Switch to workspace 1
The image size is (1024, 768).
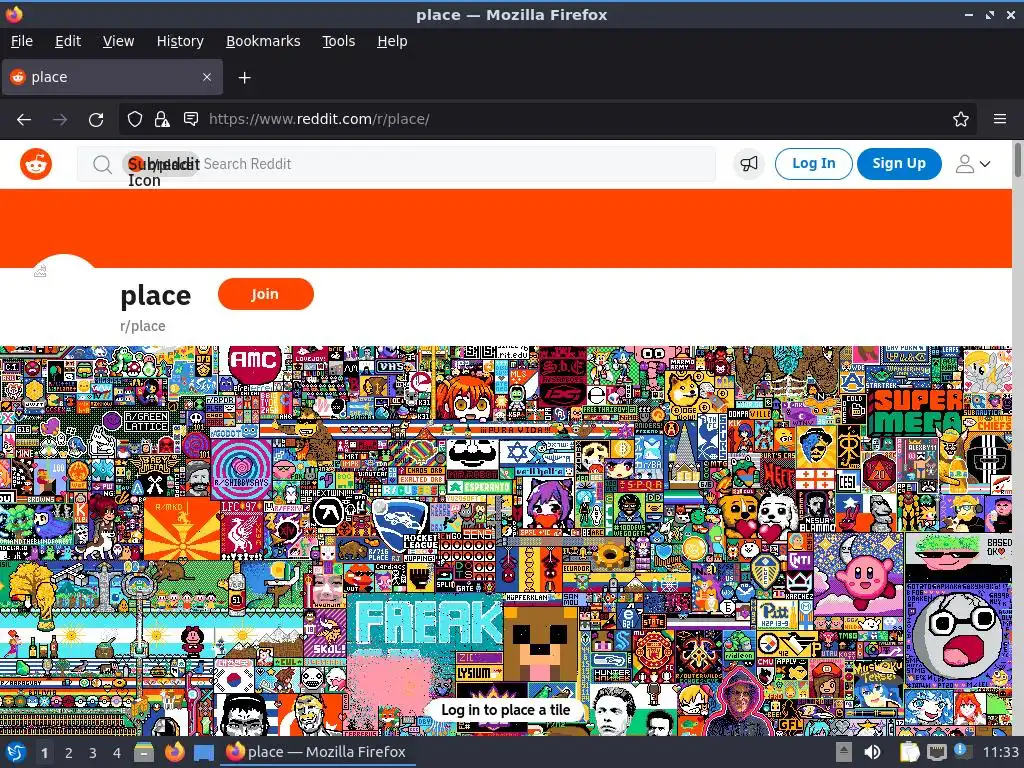point(44,753)
